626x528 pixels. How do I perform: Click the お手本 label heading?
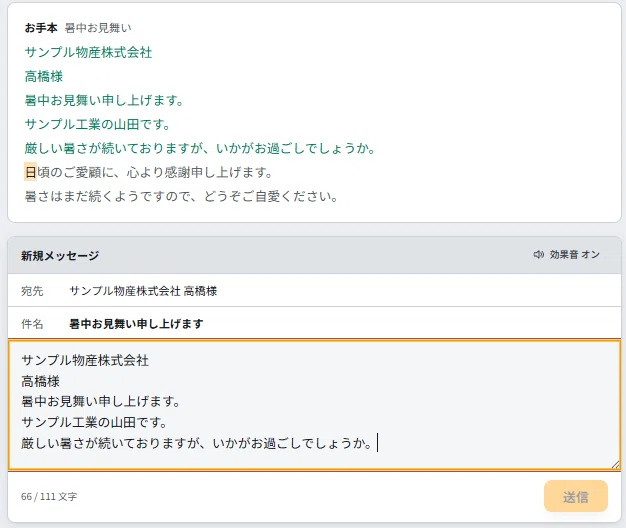coord(41,28)
